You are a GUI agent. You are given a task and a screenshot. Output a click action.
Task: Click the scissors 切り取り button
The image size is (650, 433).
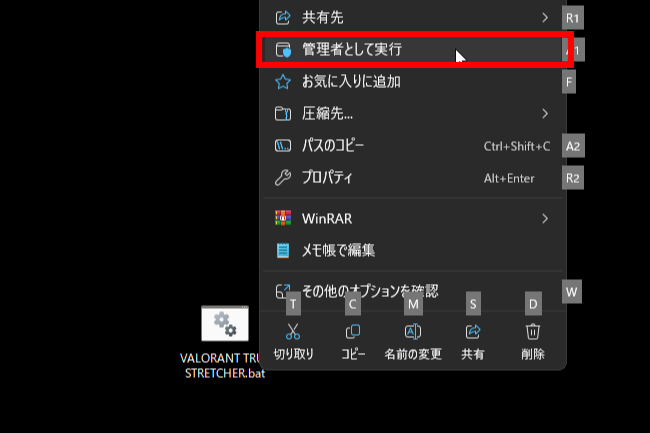point(293,341)
